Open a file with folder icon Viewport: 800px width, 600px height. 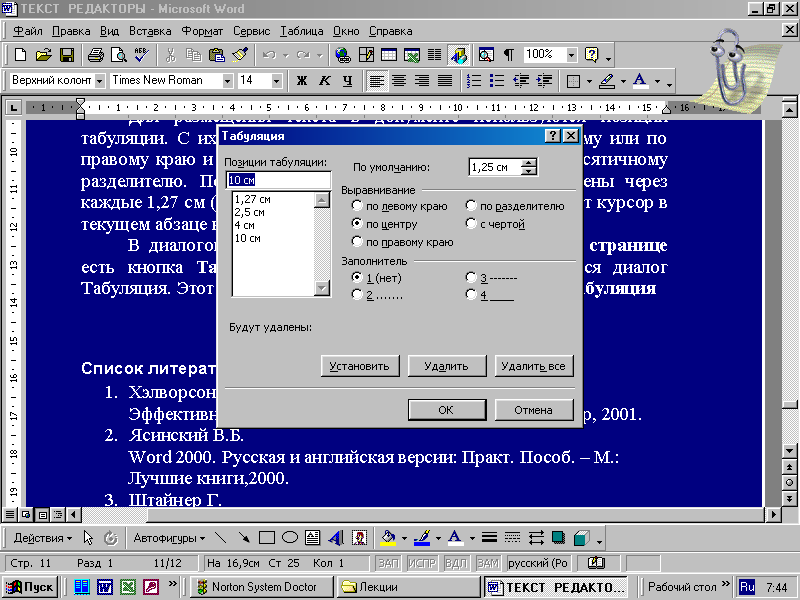44,54
